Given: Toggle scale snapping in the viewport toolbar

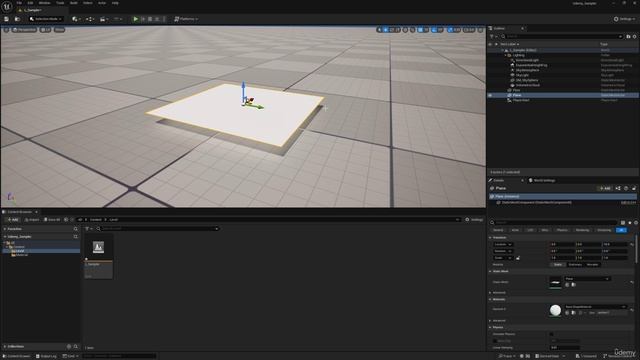Looking at the screenshot, I should pyautogui.click(x=450, y=30).
